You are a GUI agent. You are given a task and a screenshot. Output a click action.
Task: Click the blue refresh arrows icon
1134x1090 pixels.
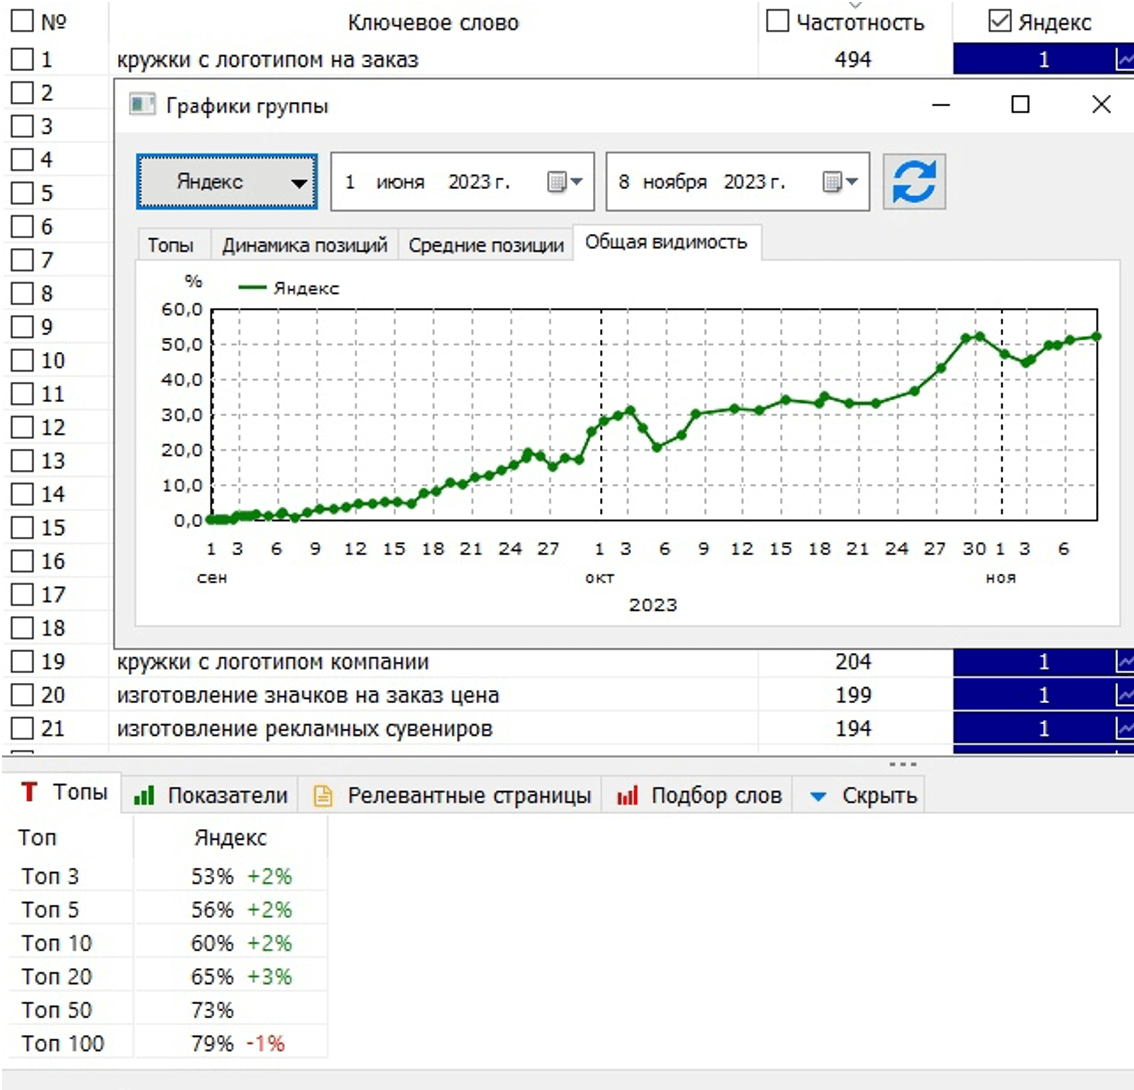(914, 182)
